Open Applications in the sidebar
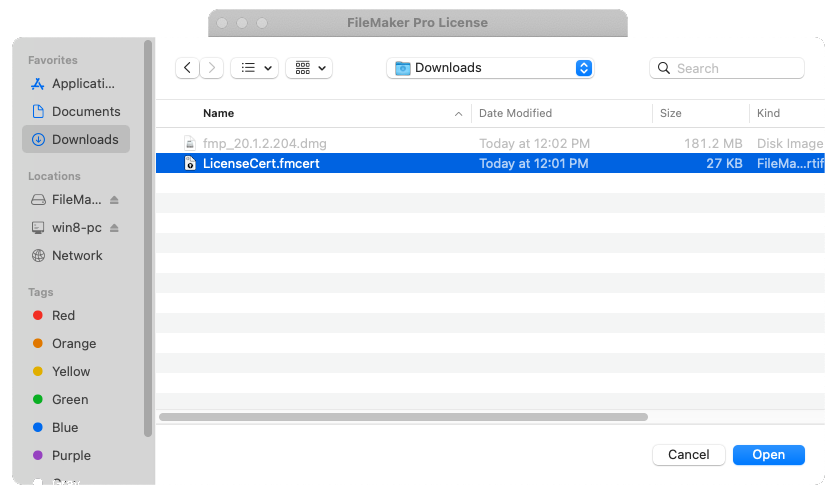Screen dimensions: 837x499 (76, 84)
